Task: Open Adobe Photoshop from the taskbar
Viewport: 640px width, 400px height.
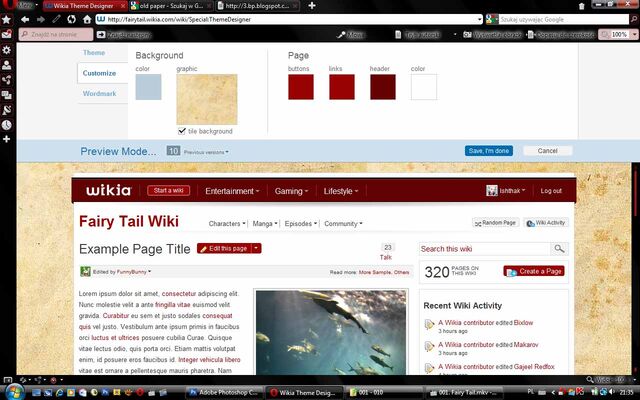Action: 224,393
